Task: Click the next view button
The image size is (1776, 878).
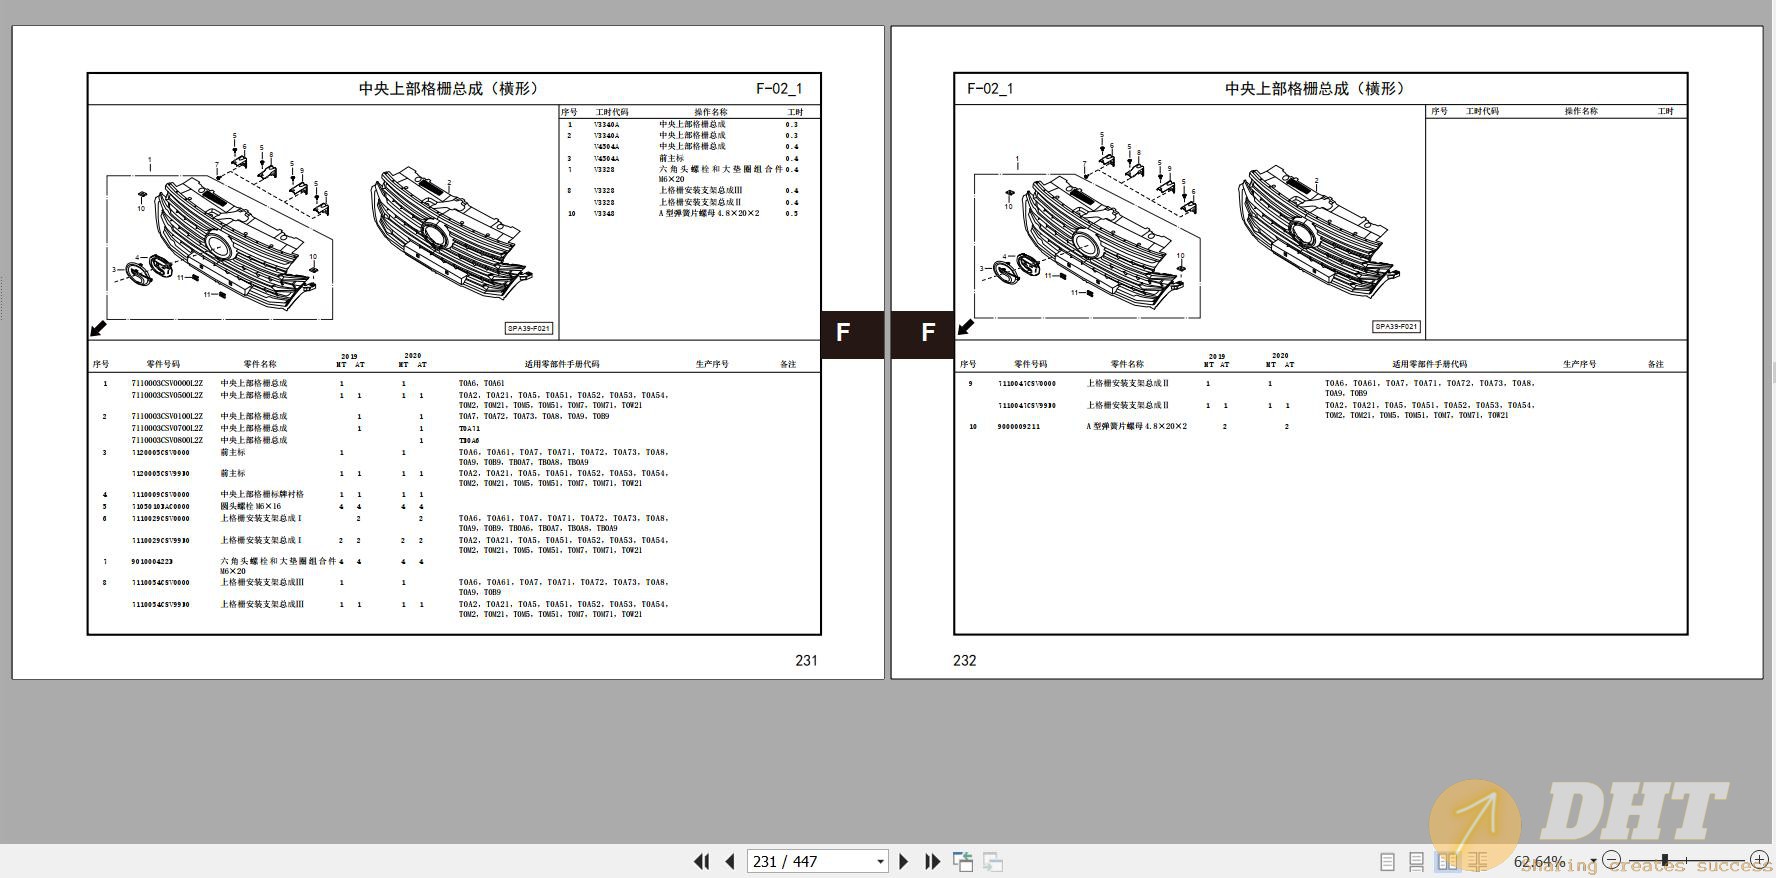Action: coord(993,861)
